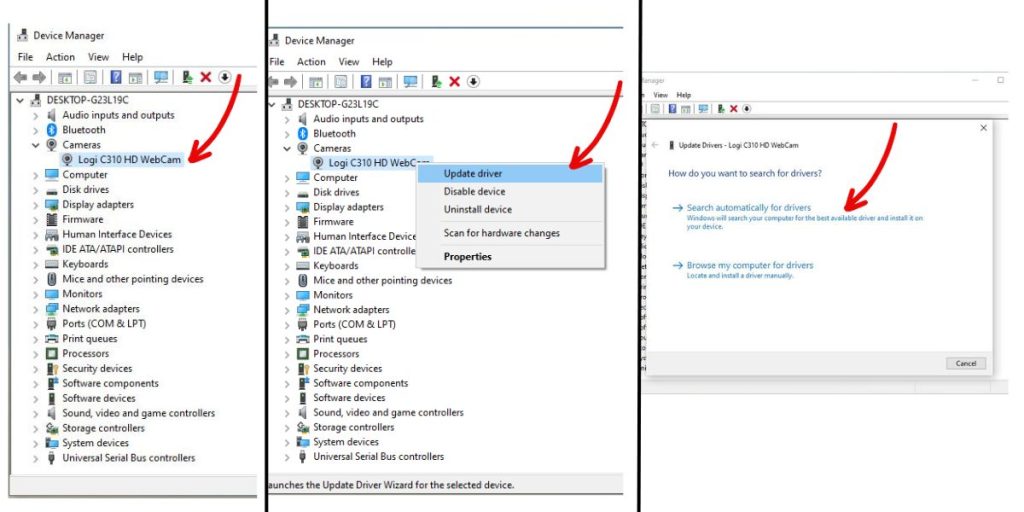Click red X uninstall icon in left toolbar

click(x=206, y=77)
